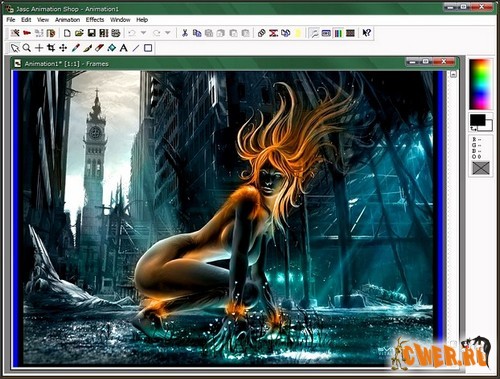The image size is (500, 379).
Task: Click the red X delete frames icon
Action: (274, 33)
